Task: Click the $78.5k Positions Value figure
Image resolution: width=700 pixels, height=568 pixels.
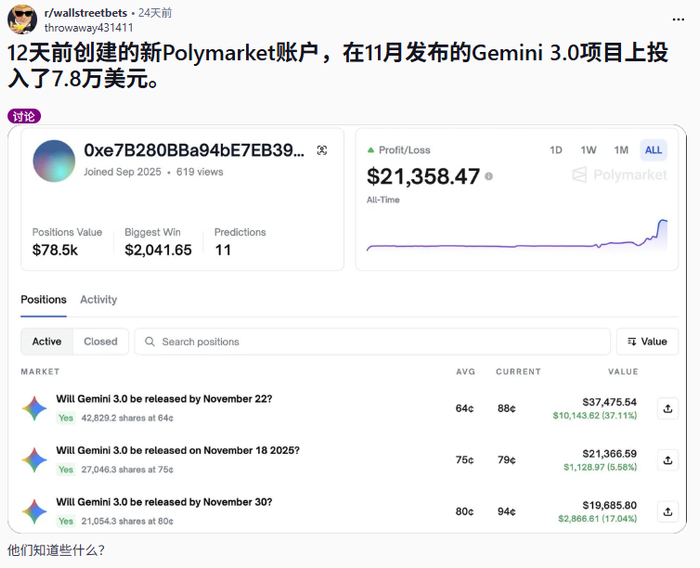Action: [x=55, y=250]
